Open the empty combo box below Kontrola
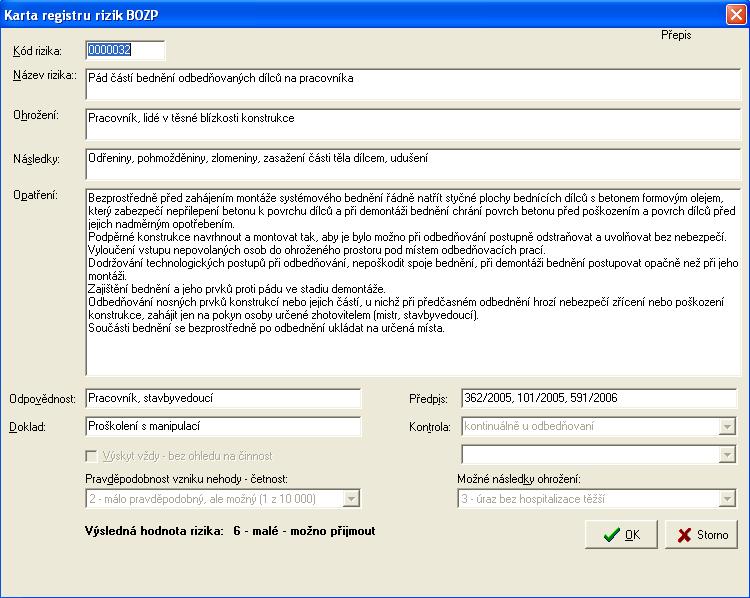The height and width of the screenshot is (598, 750). (x=727, y=454)
